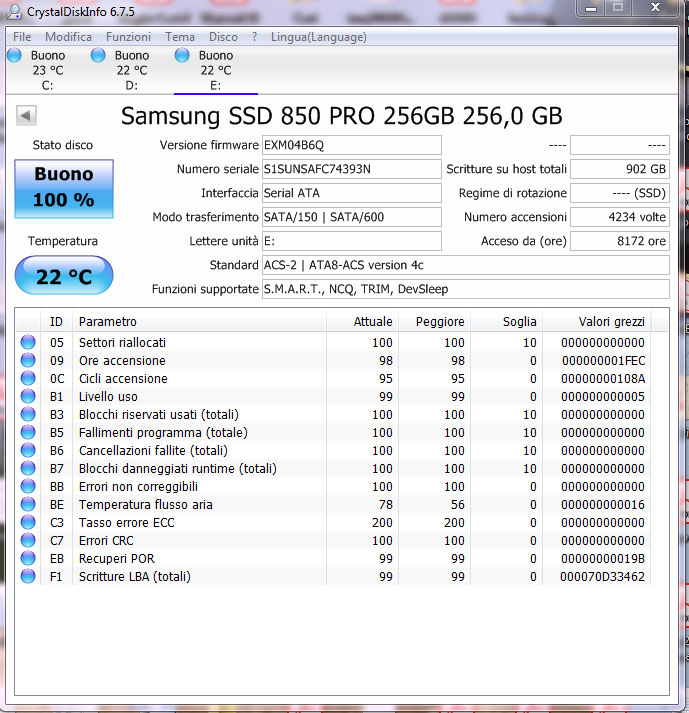689x713 pixels.
Task: Click the raw value 000000001FEC
Action: (604, 361)
